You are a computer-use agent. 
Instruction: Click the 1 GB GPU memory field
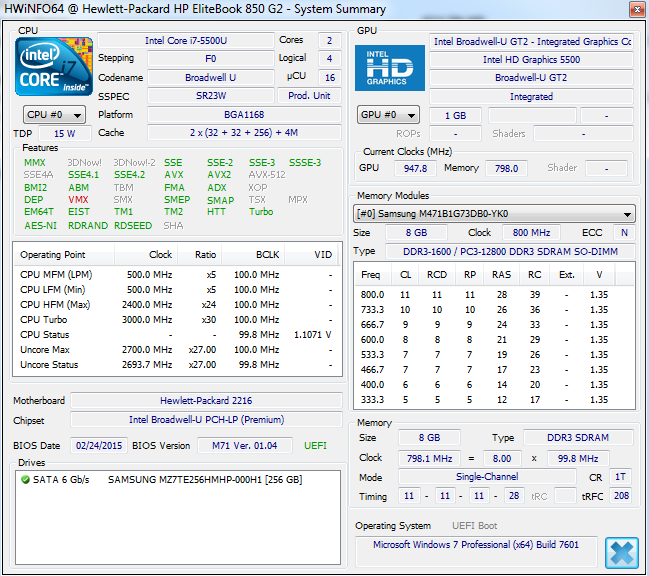pyautogui.click(x=455, y=115)
